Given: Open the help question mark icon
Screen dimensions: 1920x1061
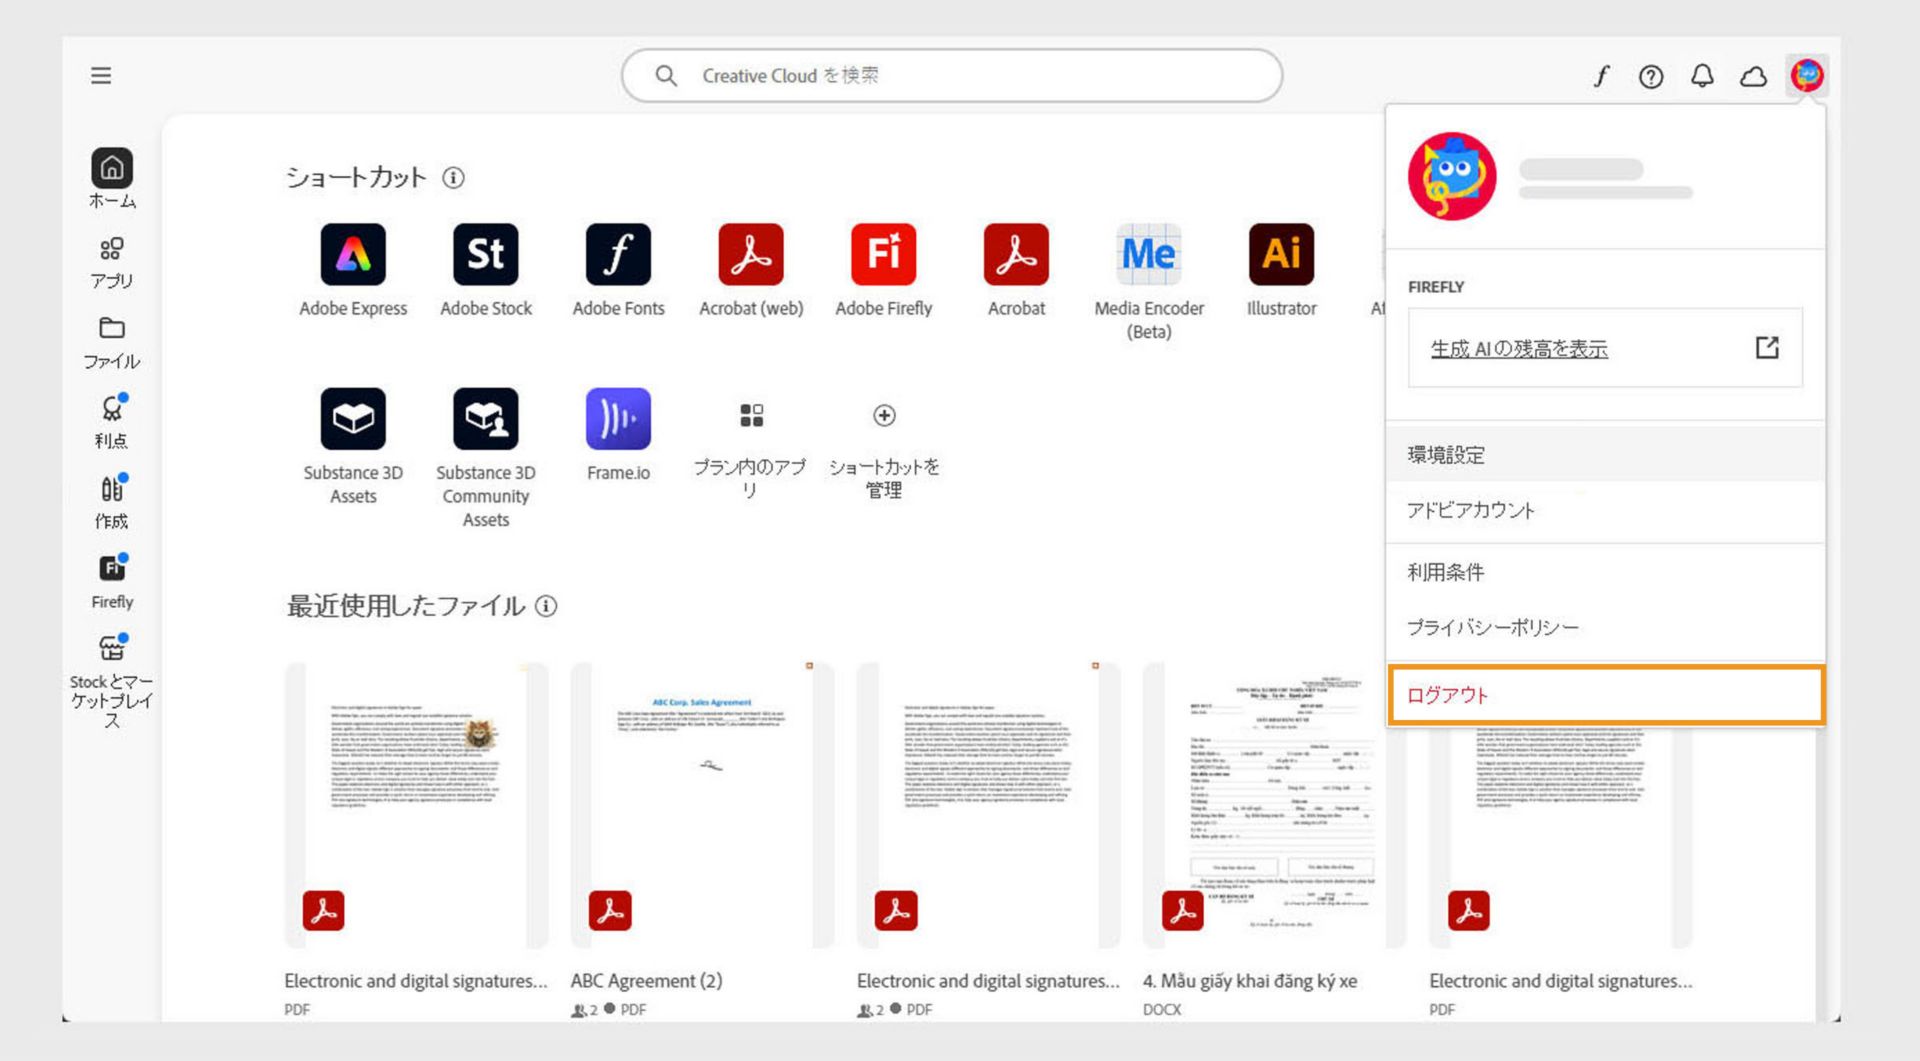Looking at the screenshot, I should pyautogui.click(x=1651, y=76).
